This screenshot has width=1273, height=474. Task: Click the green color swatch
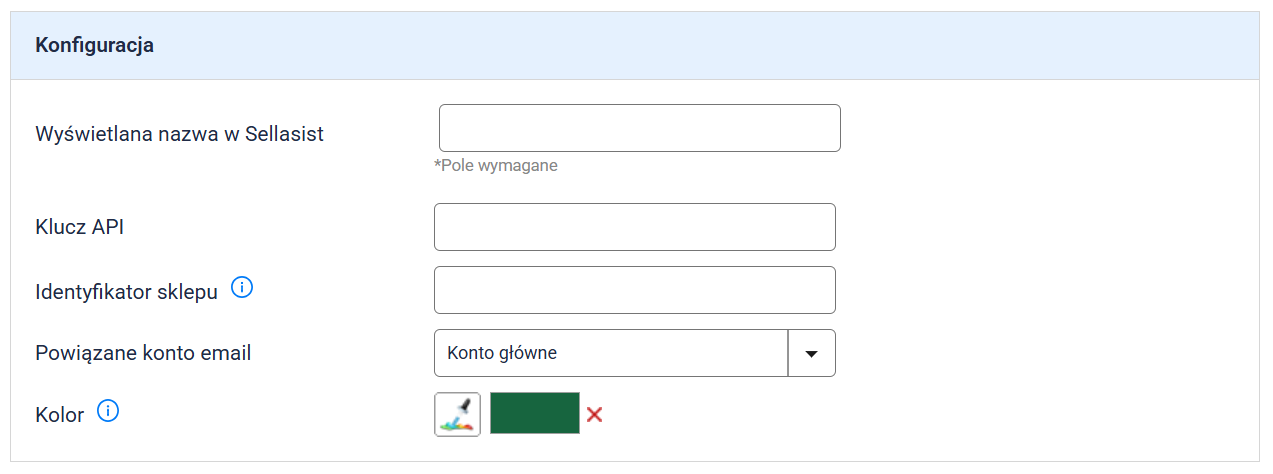(535, 413)
